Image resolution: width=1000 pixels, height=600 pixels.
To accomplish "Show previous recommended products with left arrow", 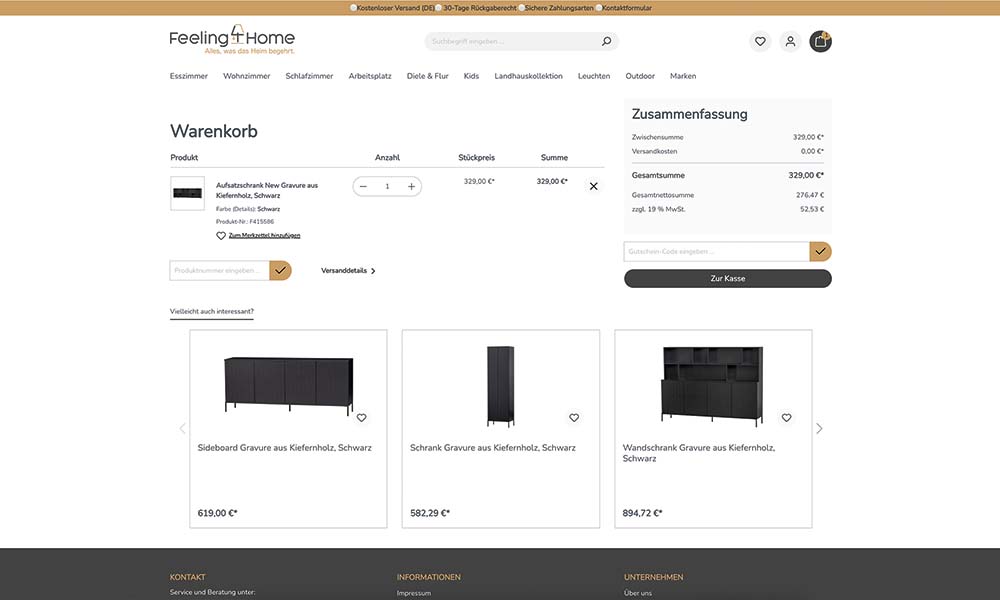I will click(182, 428).
